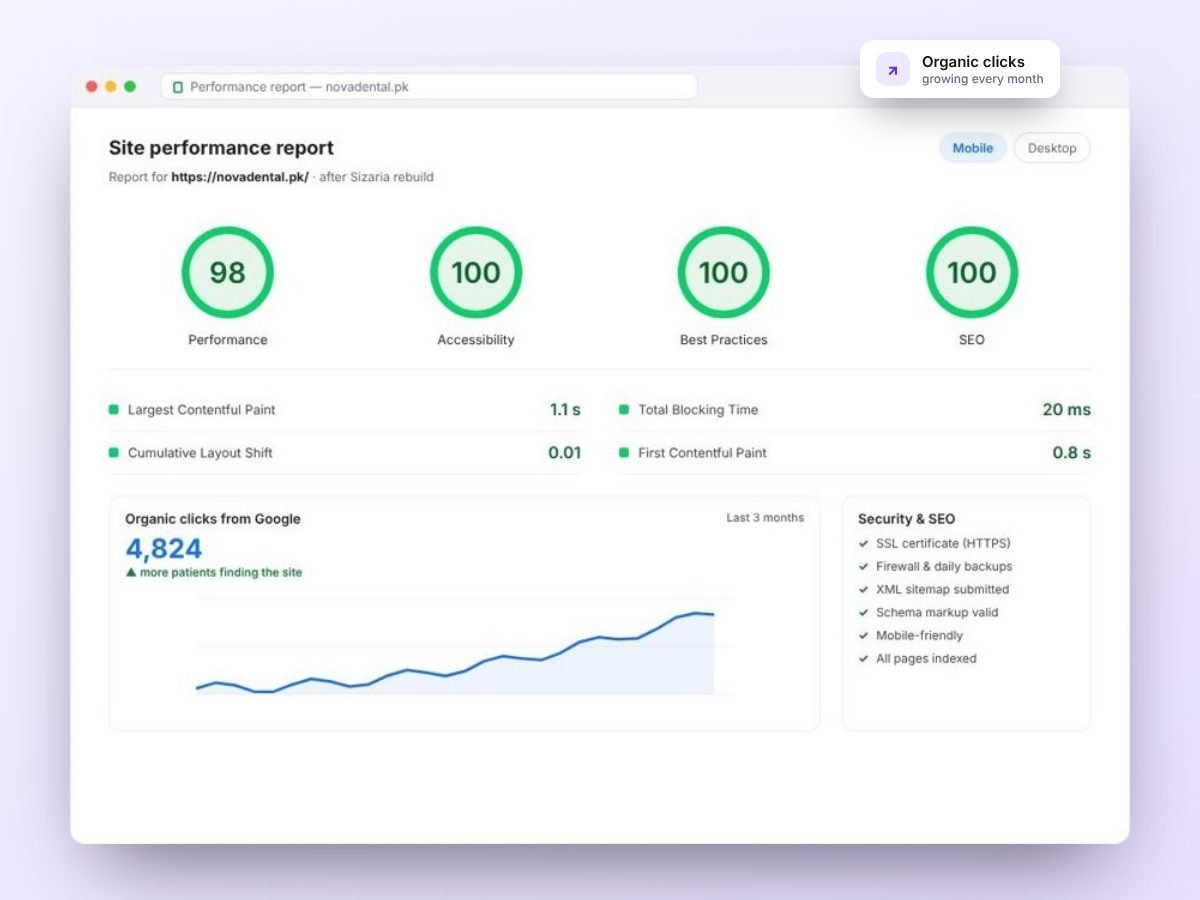Click the Performance label under the gauge

tap(228, 340)
